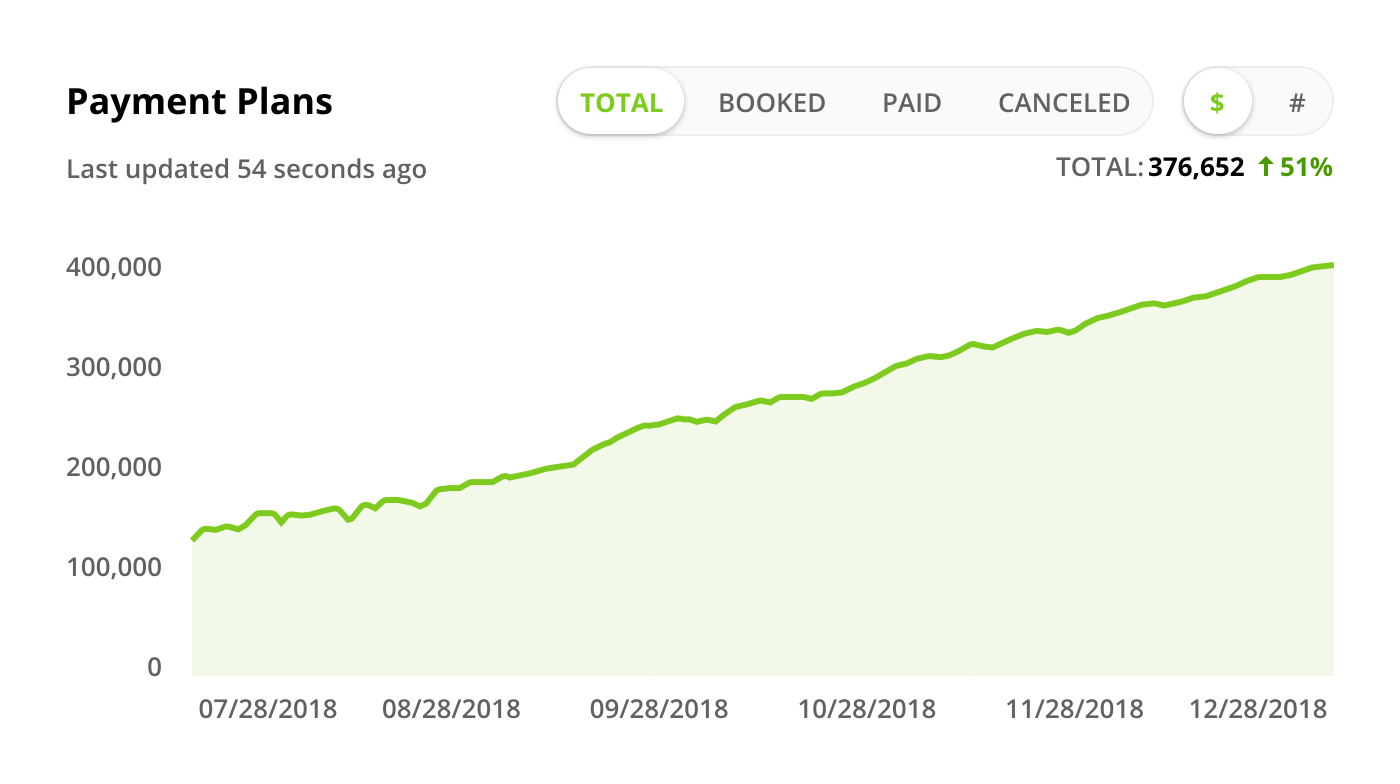Viewport: 1400px width, 784px height.
Task: Select the dollar sign ($) display mode icon
Action: point(1217,101)
